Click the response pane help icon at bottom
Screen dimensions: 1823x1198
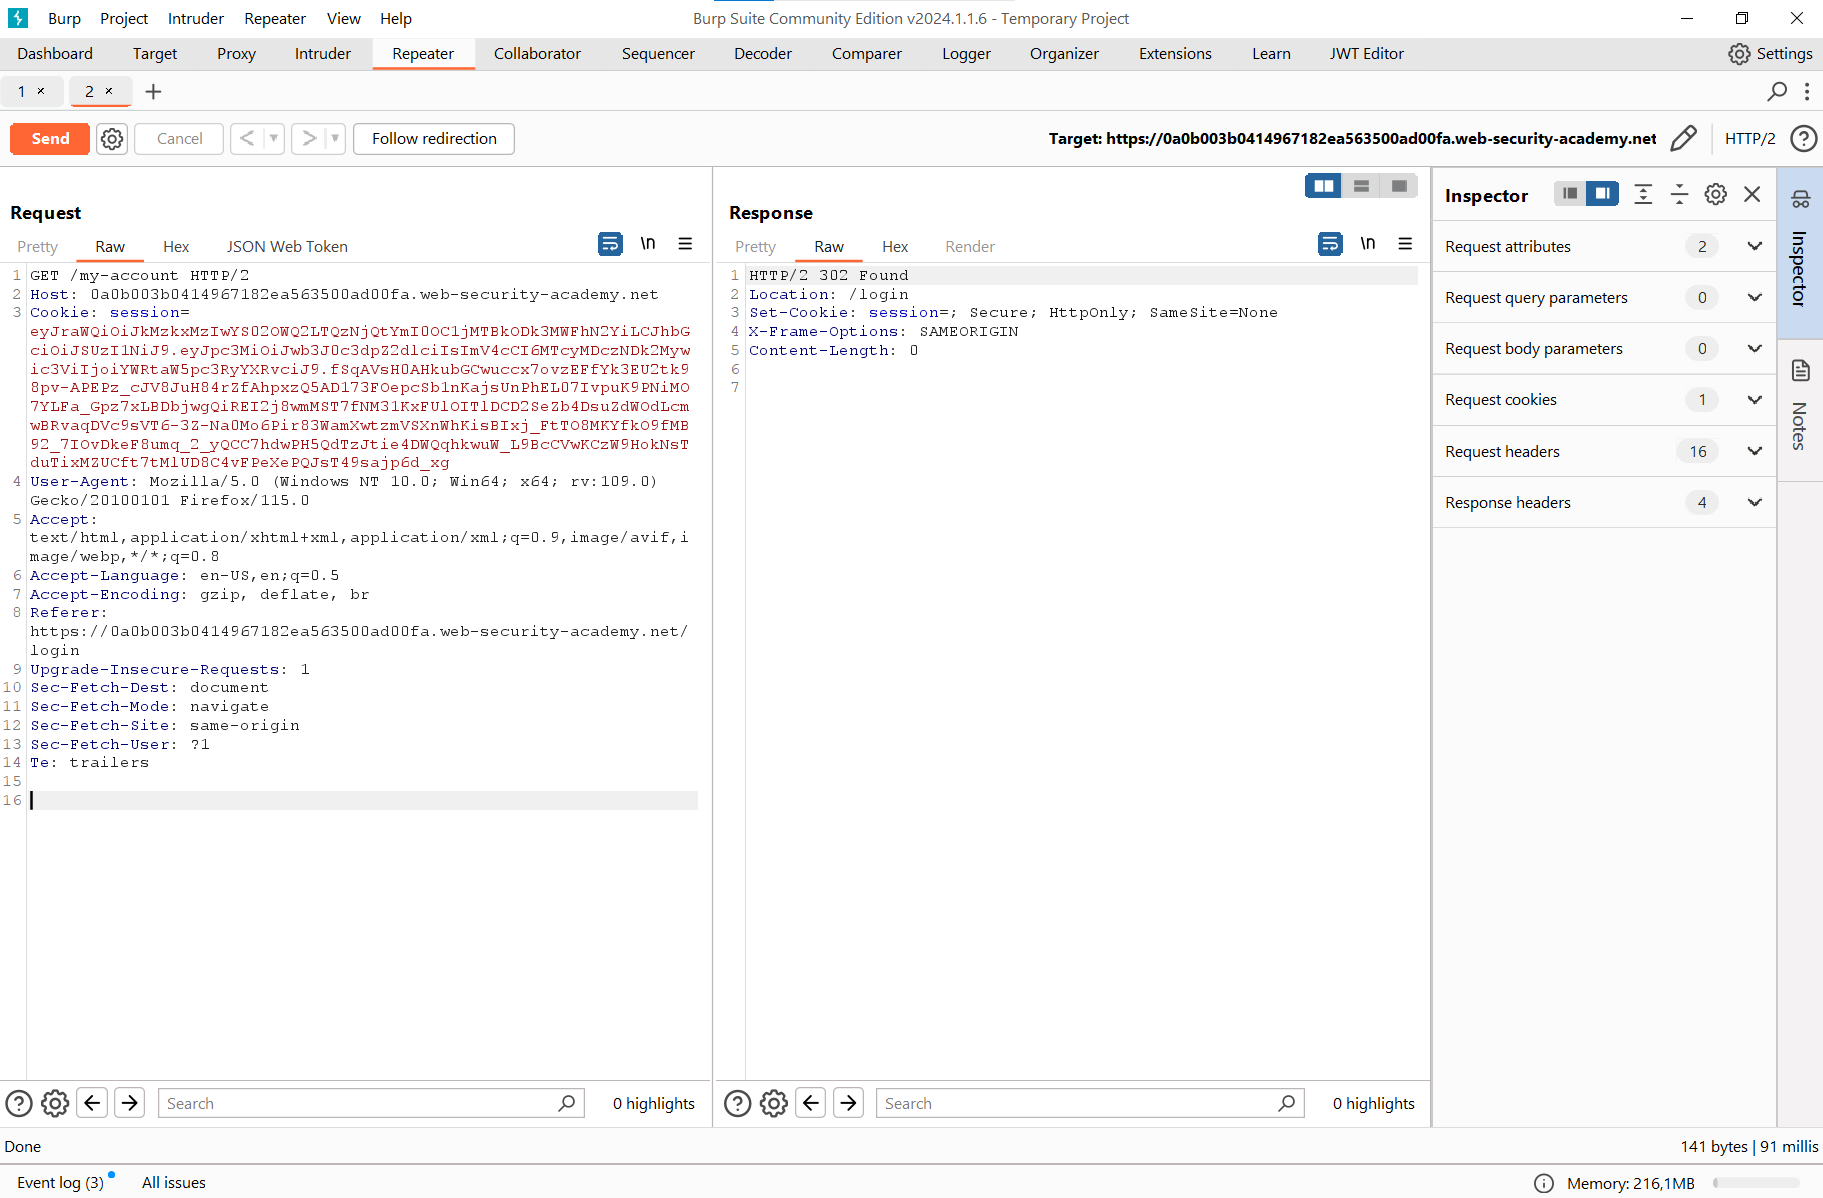tap(737, 1103)
